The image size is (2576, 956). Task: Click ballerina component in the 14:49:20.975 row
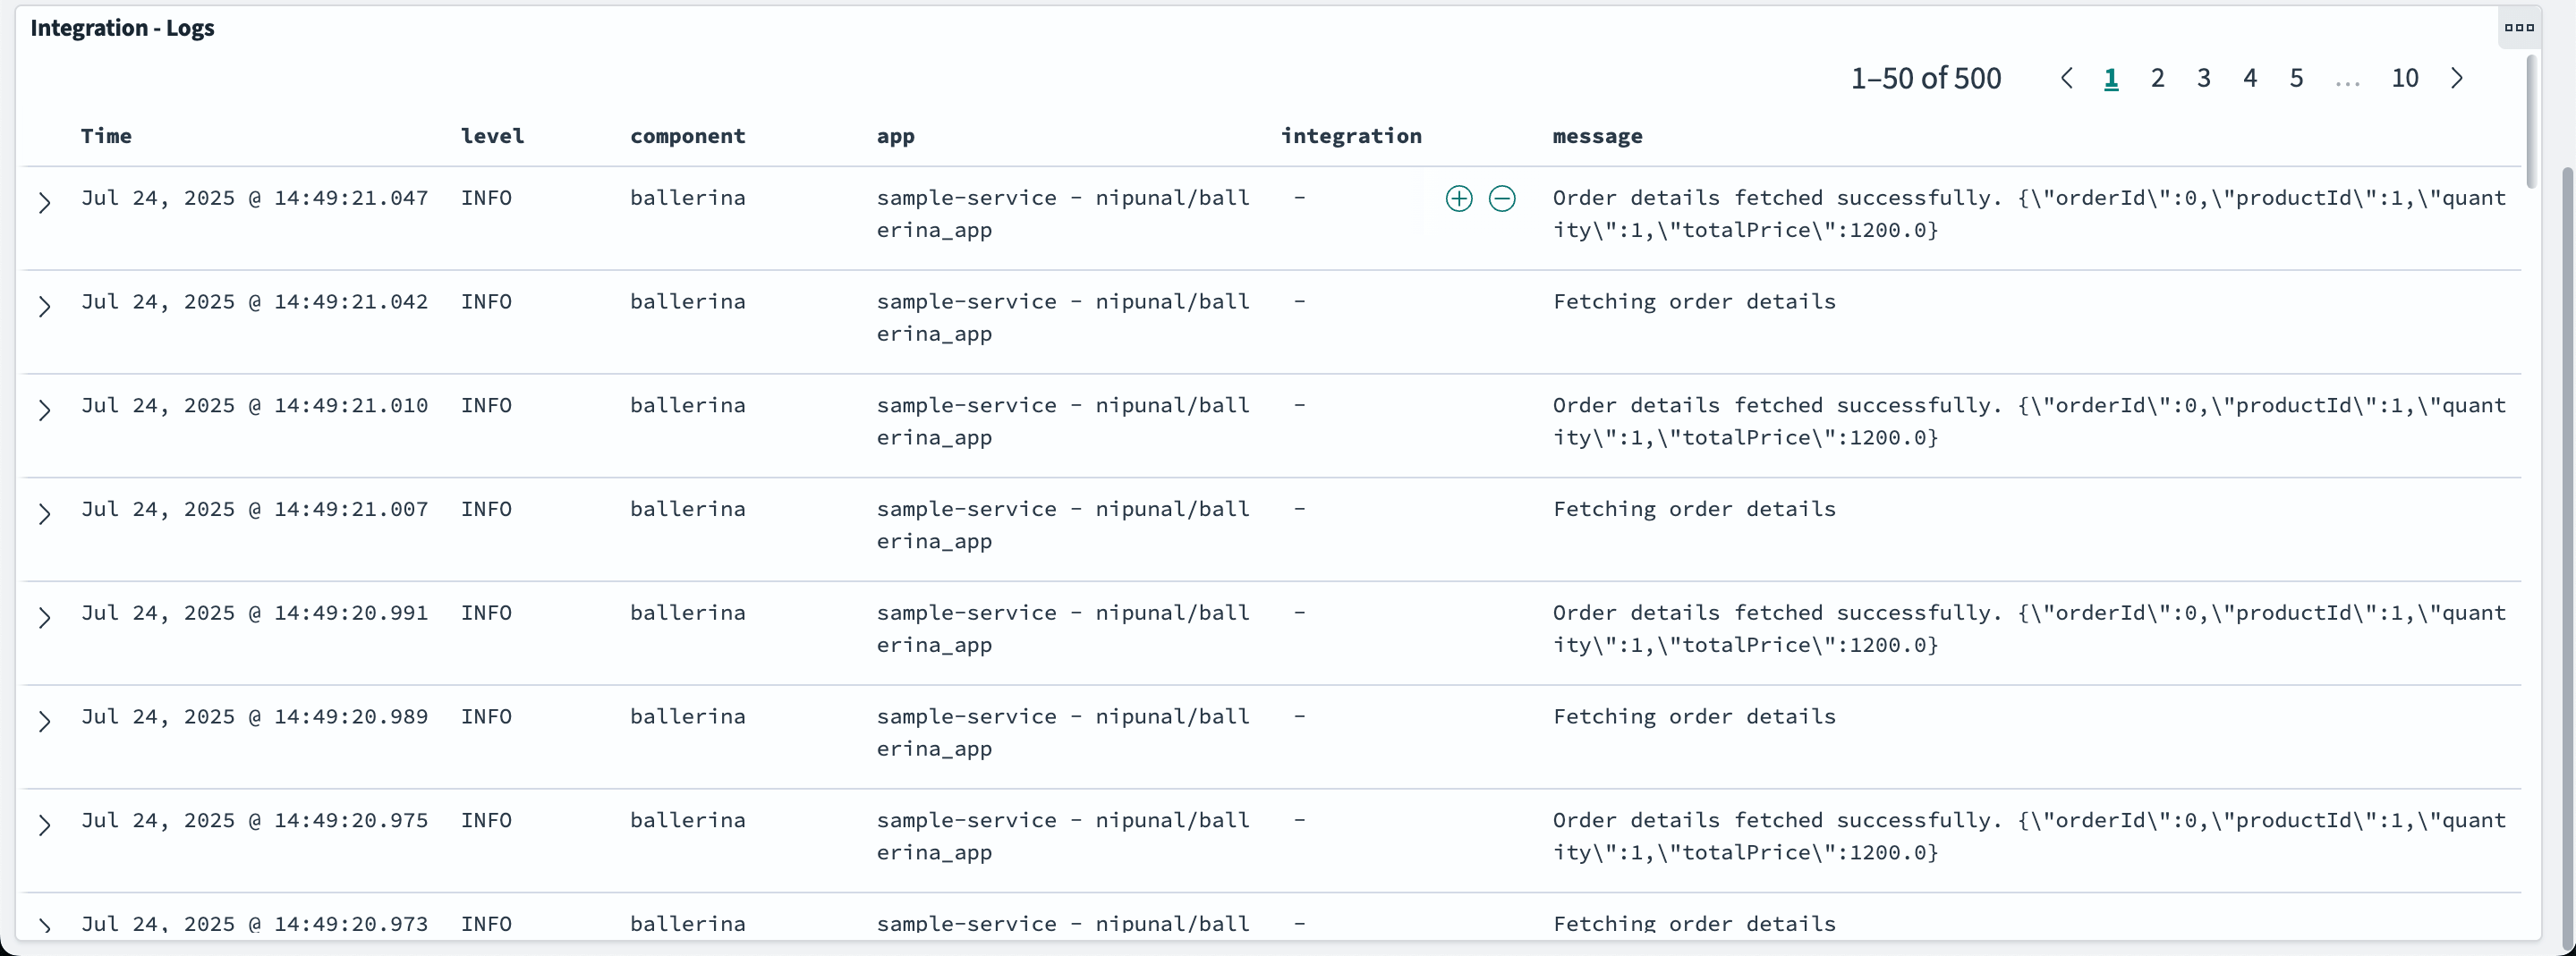tap(688, 821)
